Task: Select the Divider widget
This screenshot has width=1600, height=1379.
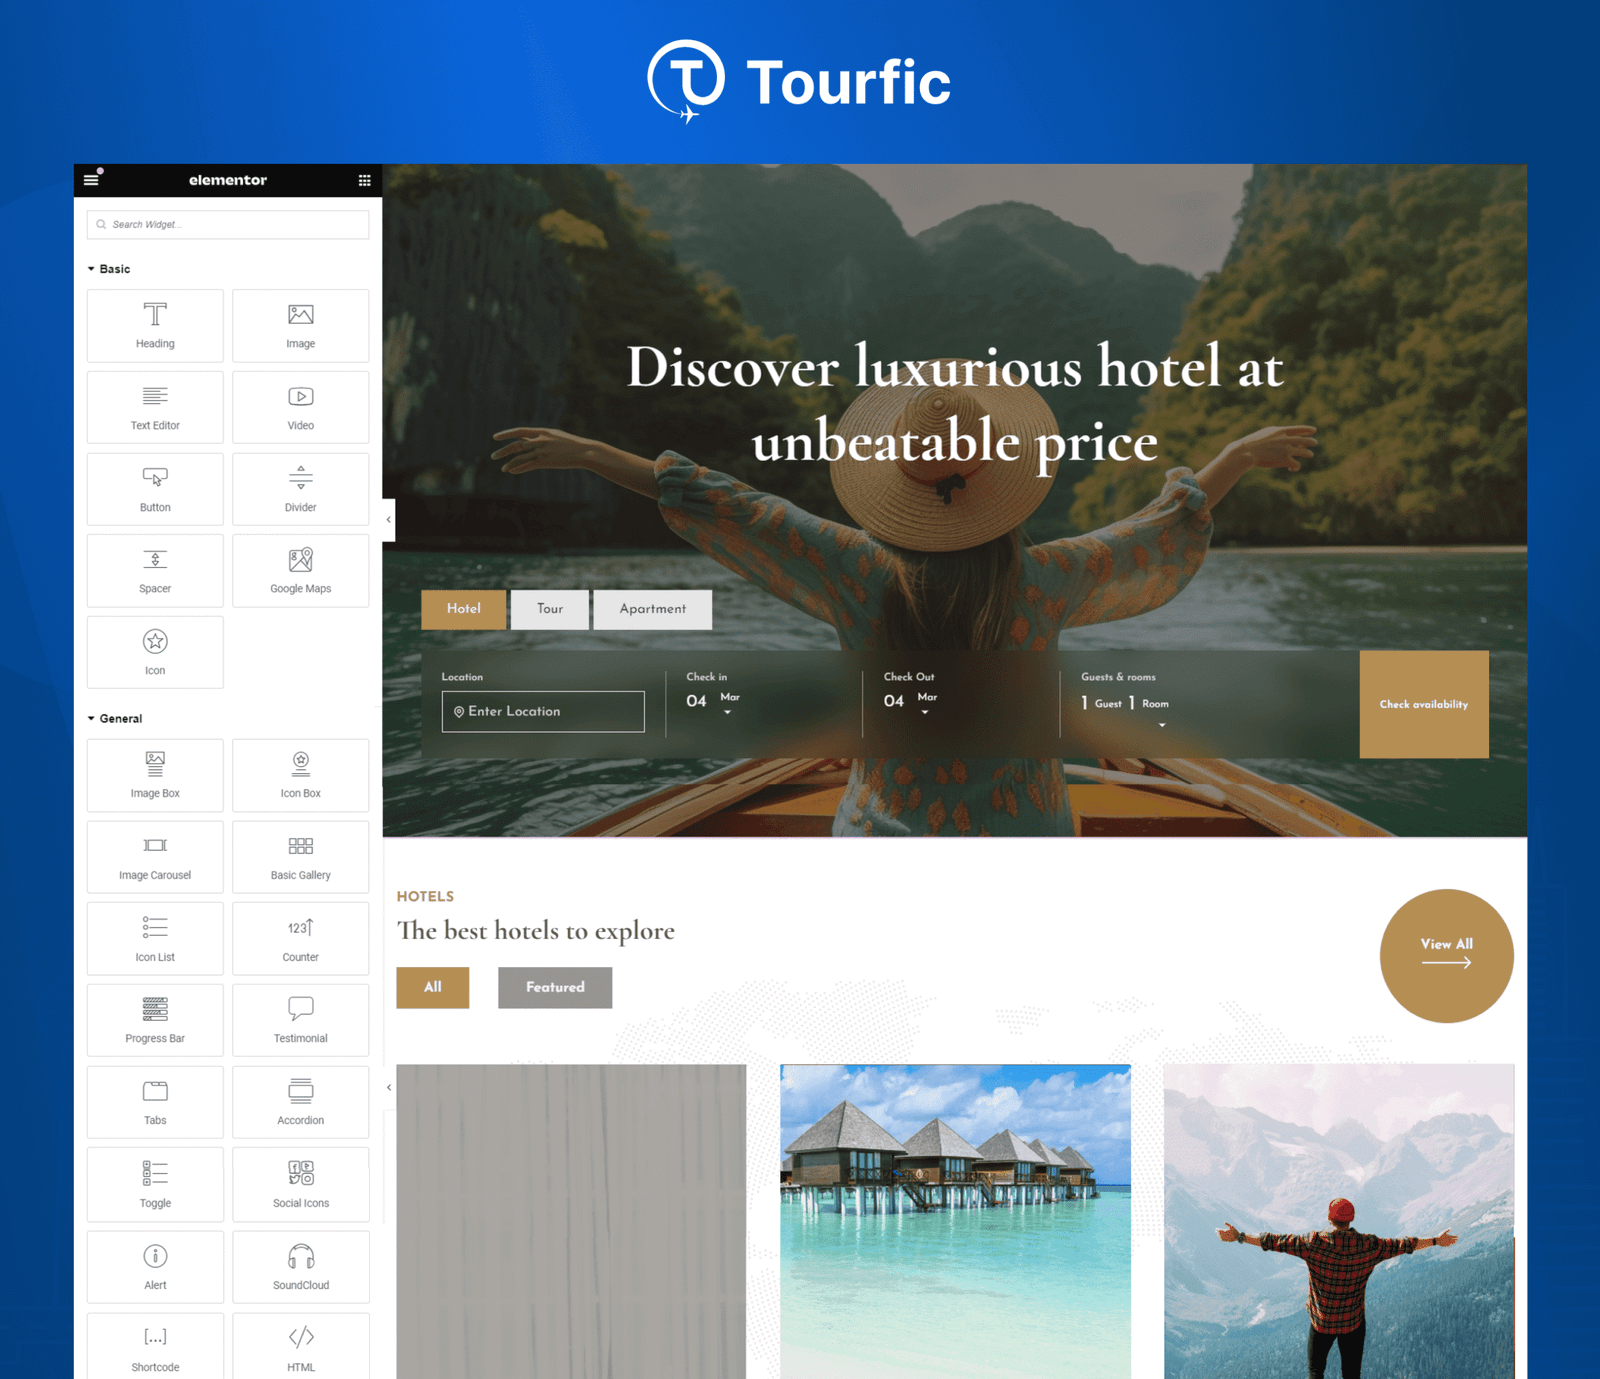Action: point(301,490)
